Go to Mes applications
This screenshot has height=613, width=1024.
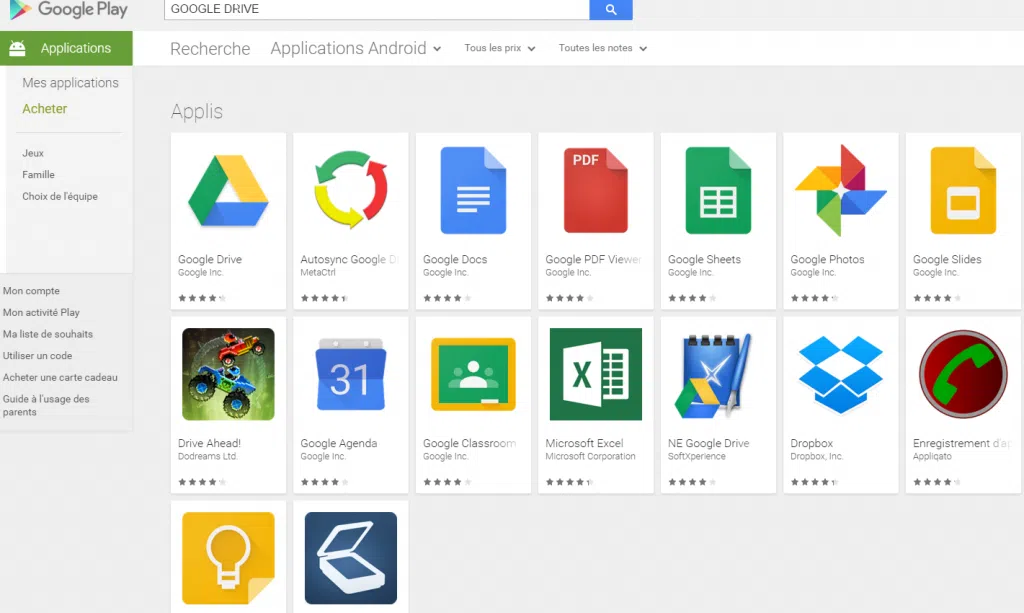[x=71, y=83]
